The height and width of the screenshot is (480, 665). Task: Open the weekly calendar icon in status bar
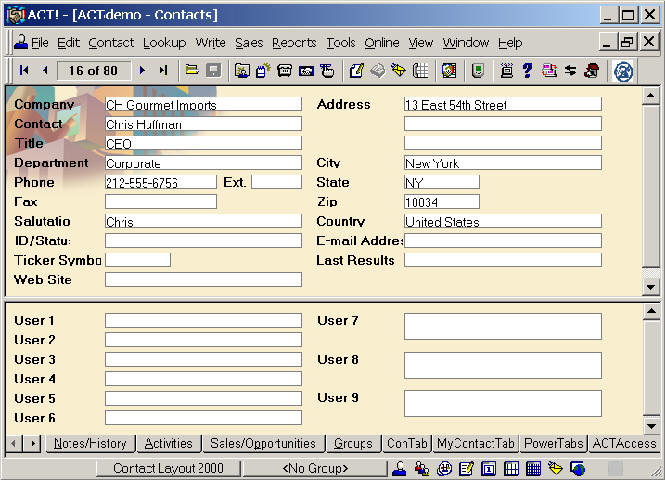pyautogui.click(x=511, y=468)
